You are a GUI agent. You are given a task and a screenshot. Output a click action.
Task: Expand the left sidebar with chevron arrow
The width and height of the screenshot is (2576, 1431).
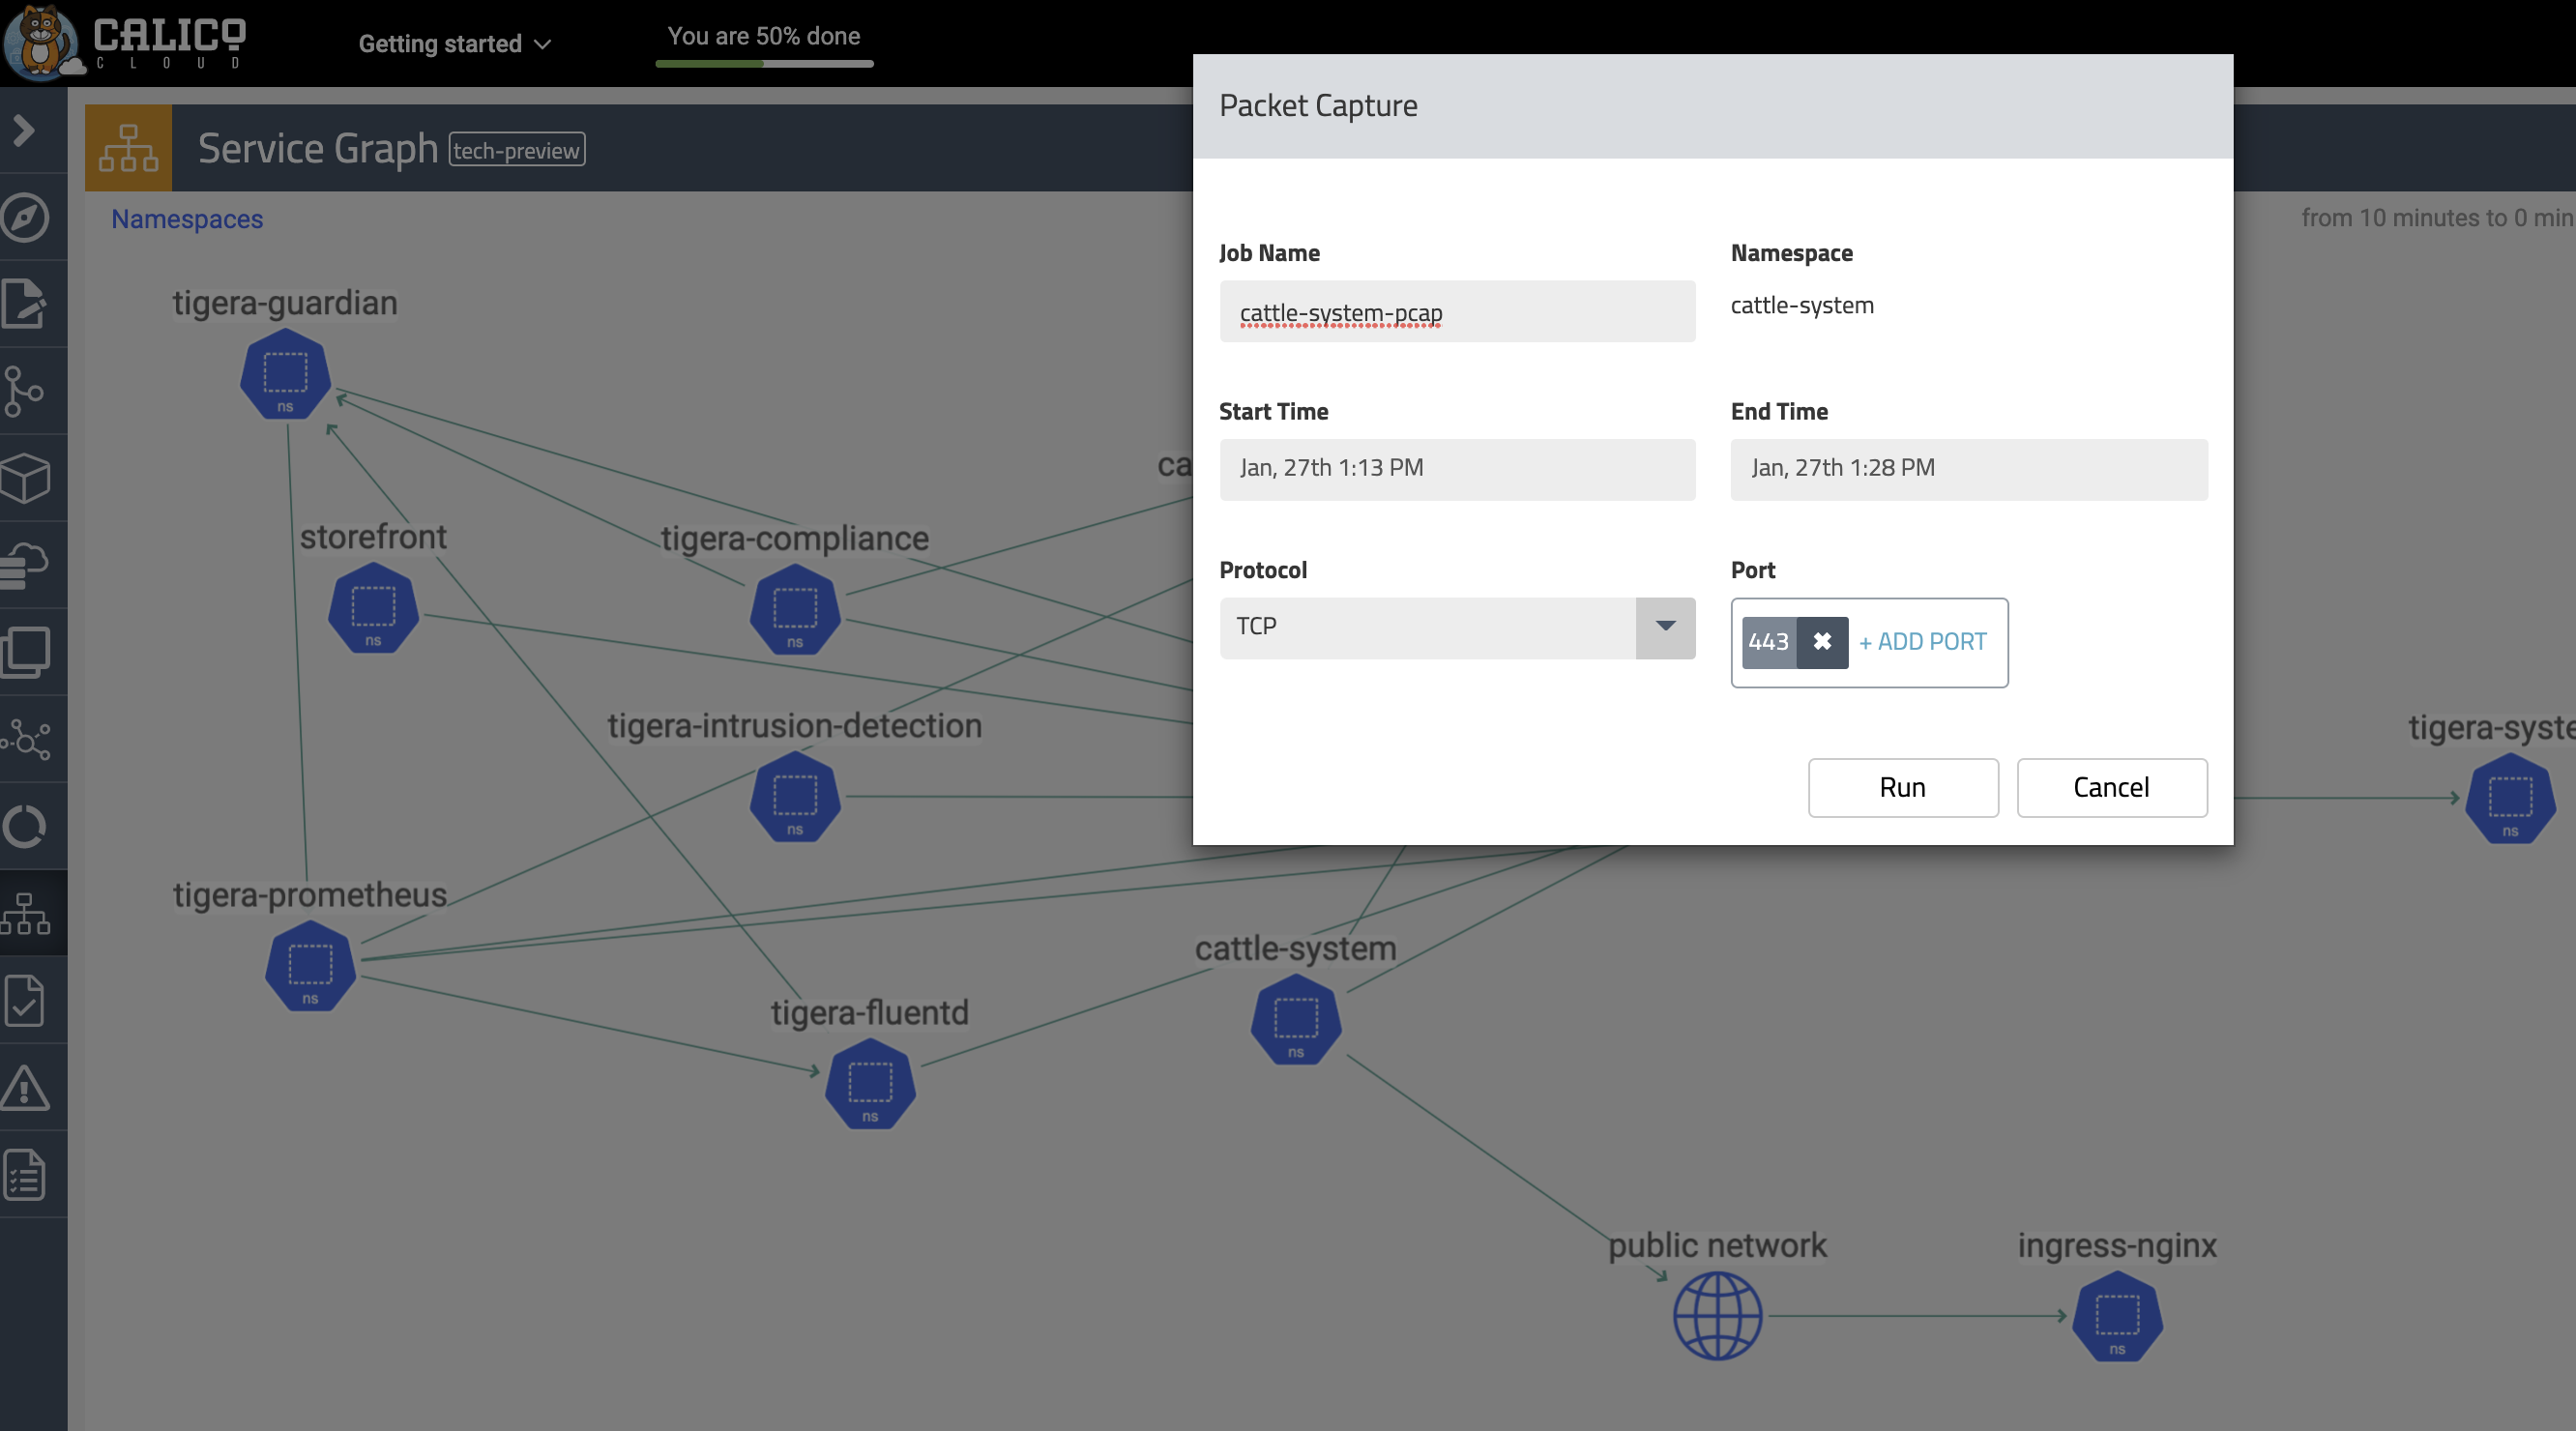point(25,131)
